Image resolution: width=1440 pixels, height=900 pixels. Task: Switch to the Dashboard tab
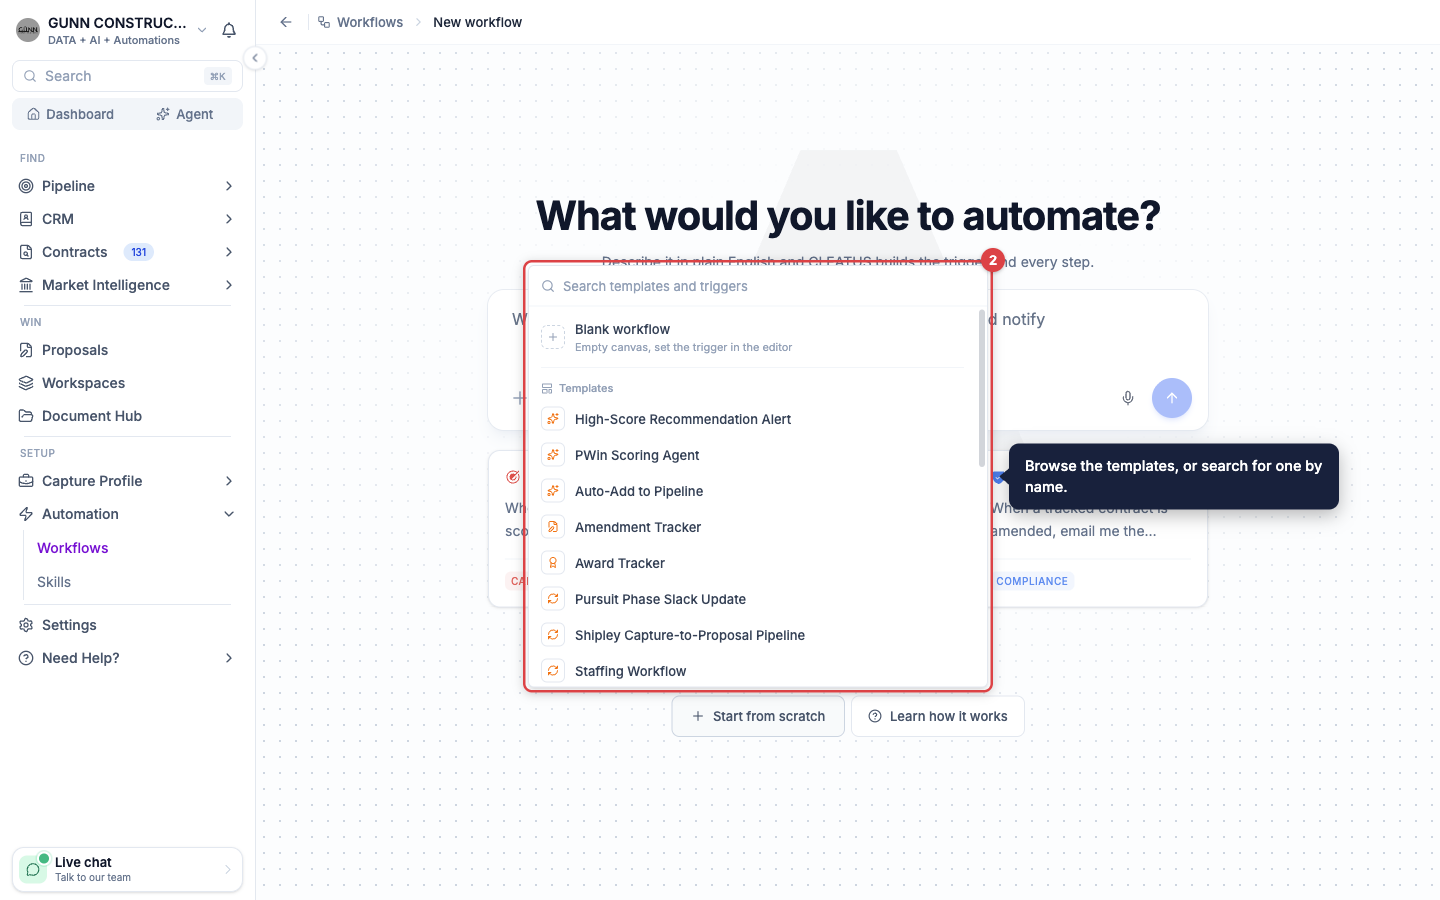point(70,114)
